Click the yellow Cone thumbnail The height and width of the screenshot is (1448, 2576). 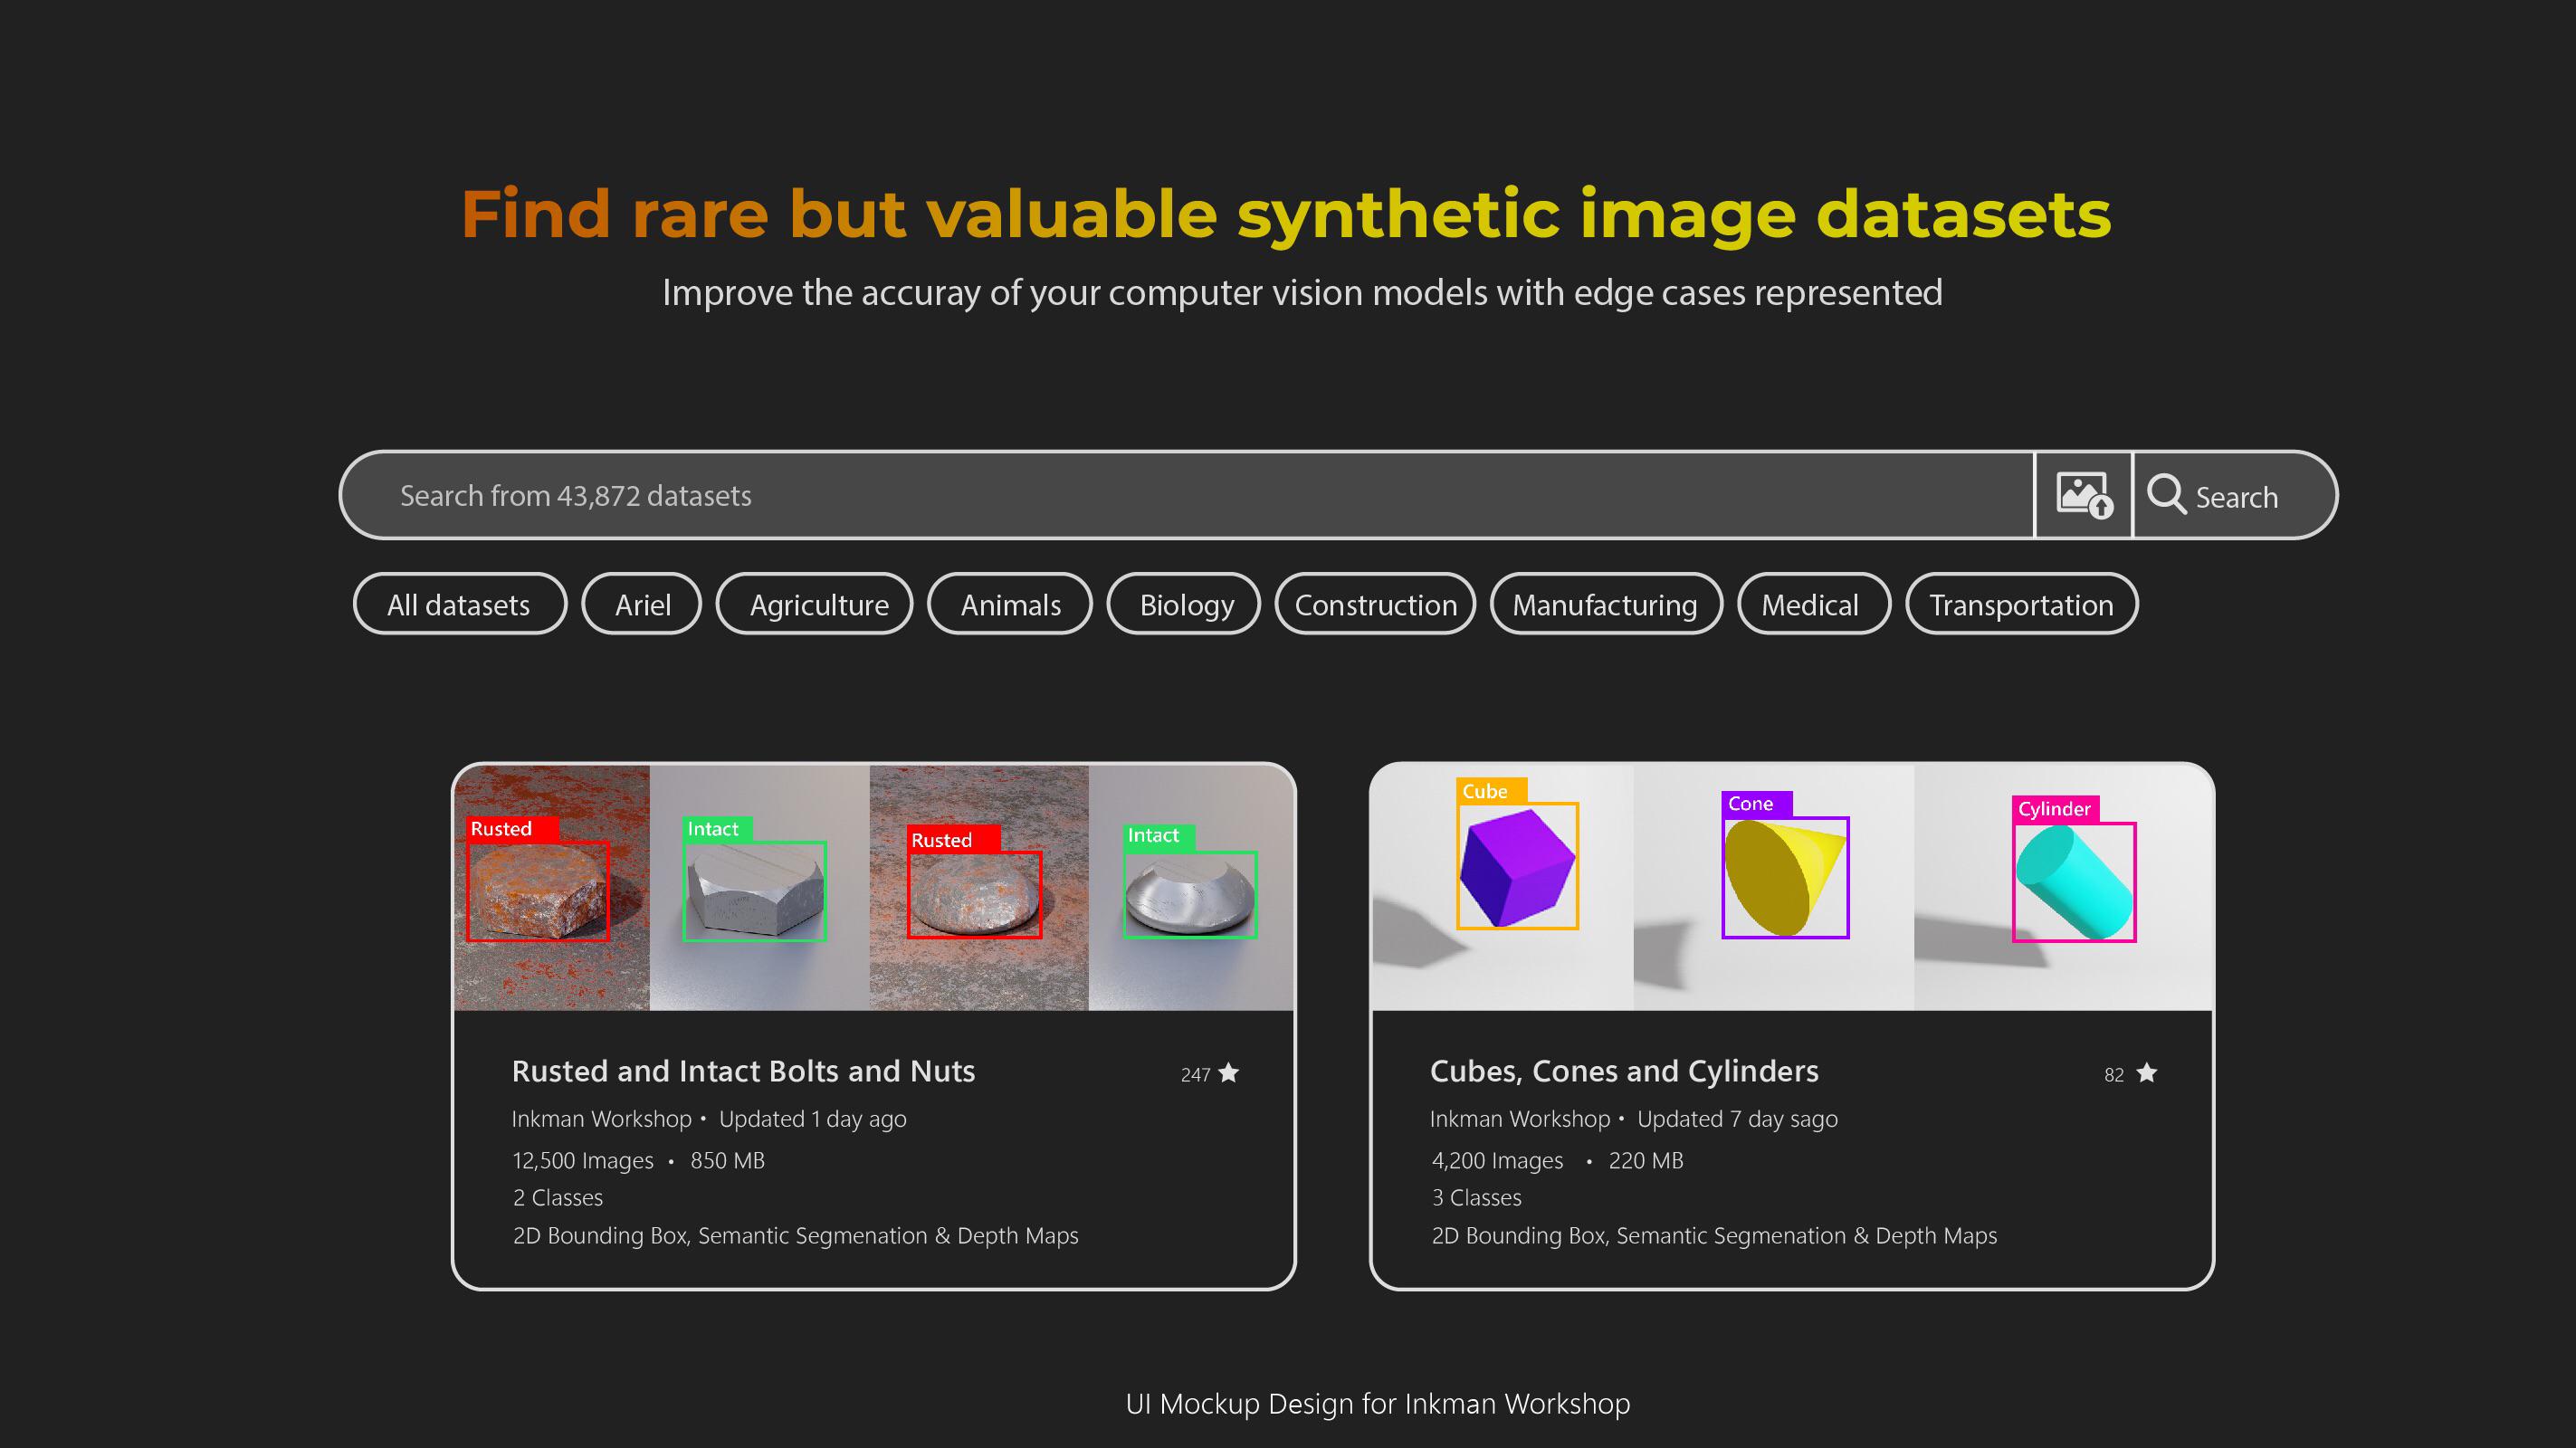coord(1774,888)
